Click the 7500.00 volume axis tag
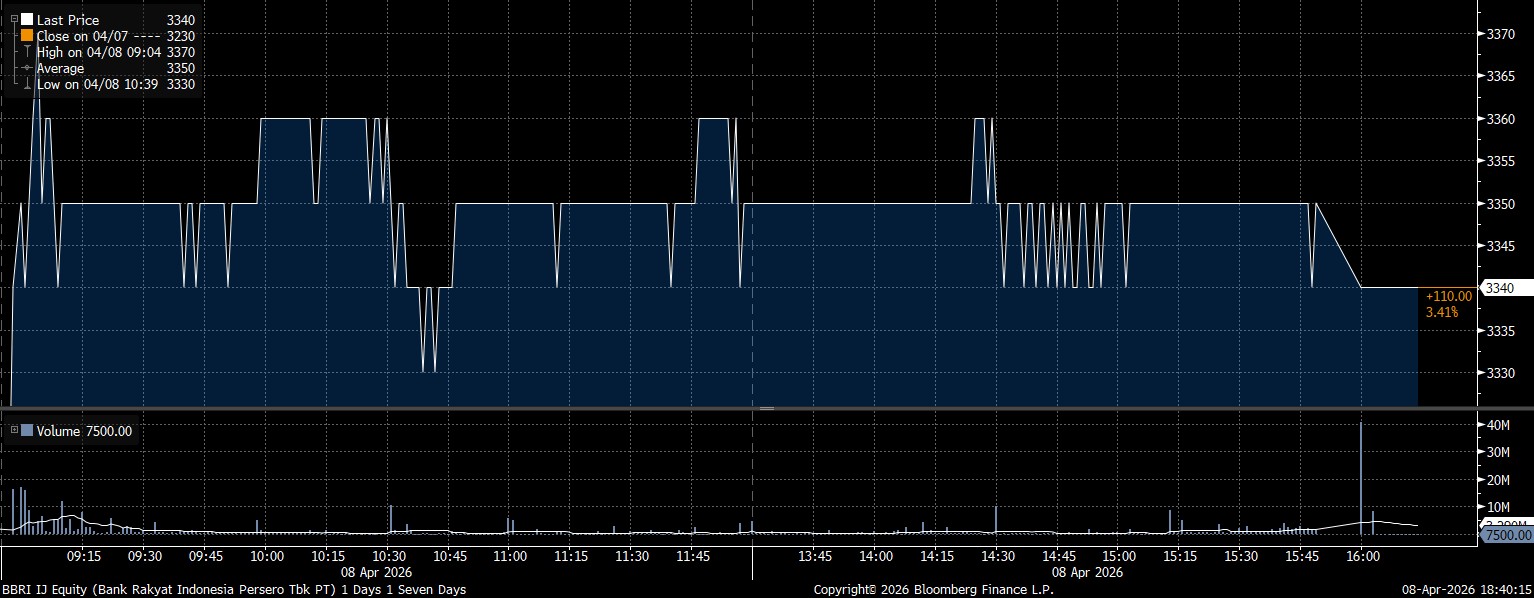 [1505, 536]
